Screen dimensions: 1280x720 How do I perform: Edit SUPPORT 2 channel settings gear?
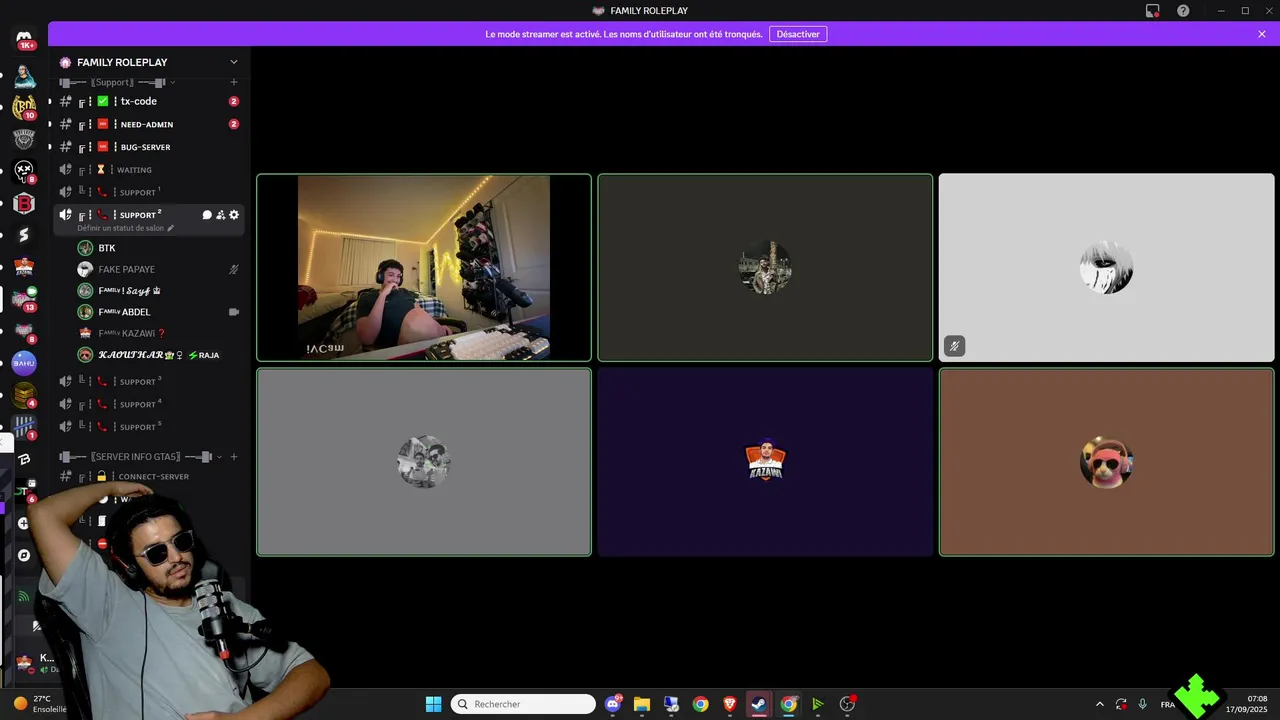click(x=234, y=215)
